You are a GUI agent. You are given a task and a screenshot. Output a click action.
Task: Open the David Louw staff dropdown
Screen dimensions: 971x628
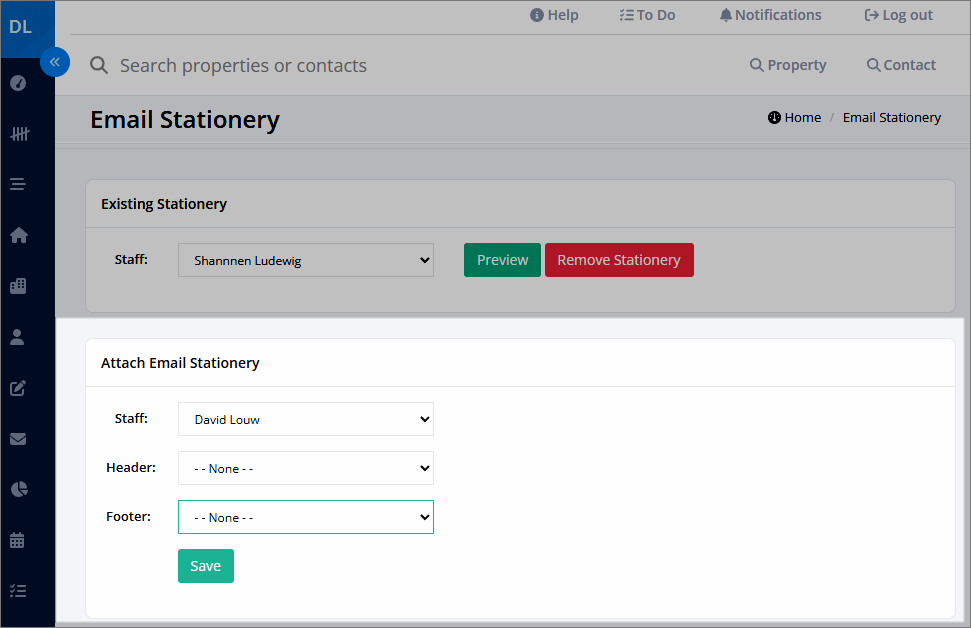tap(306, 419)
